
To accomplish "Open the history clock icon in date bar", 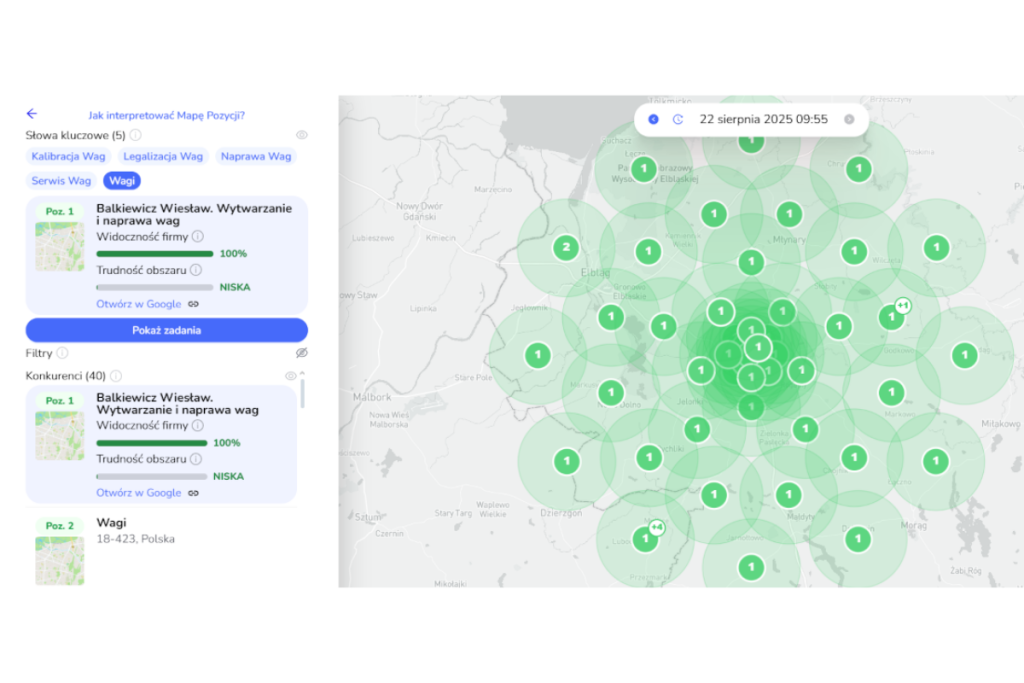I will [678, 119].
